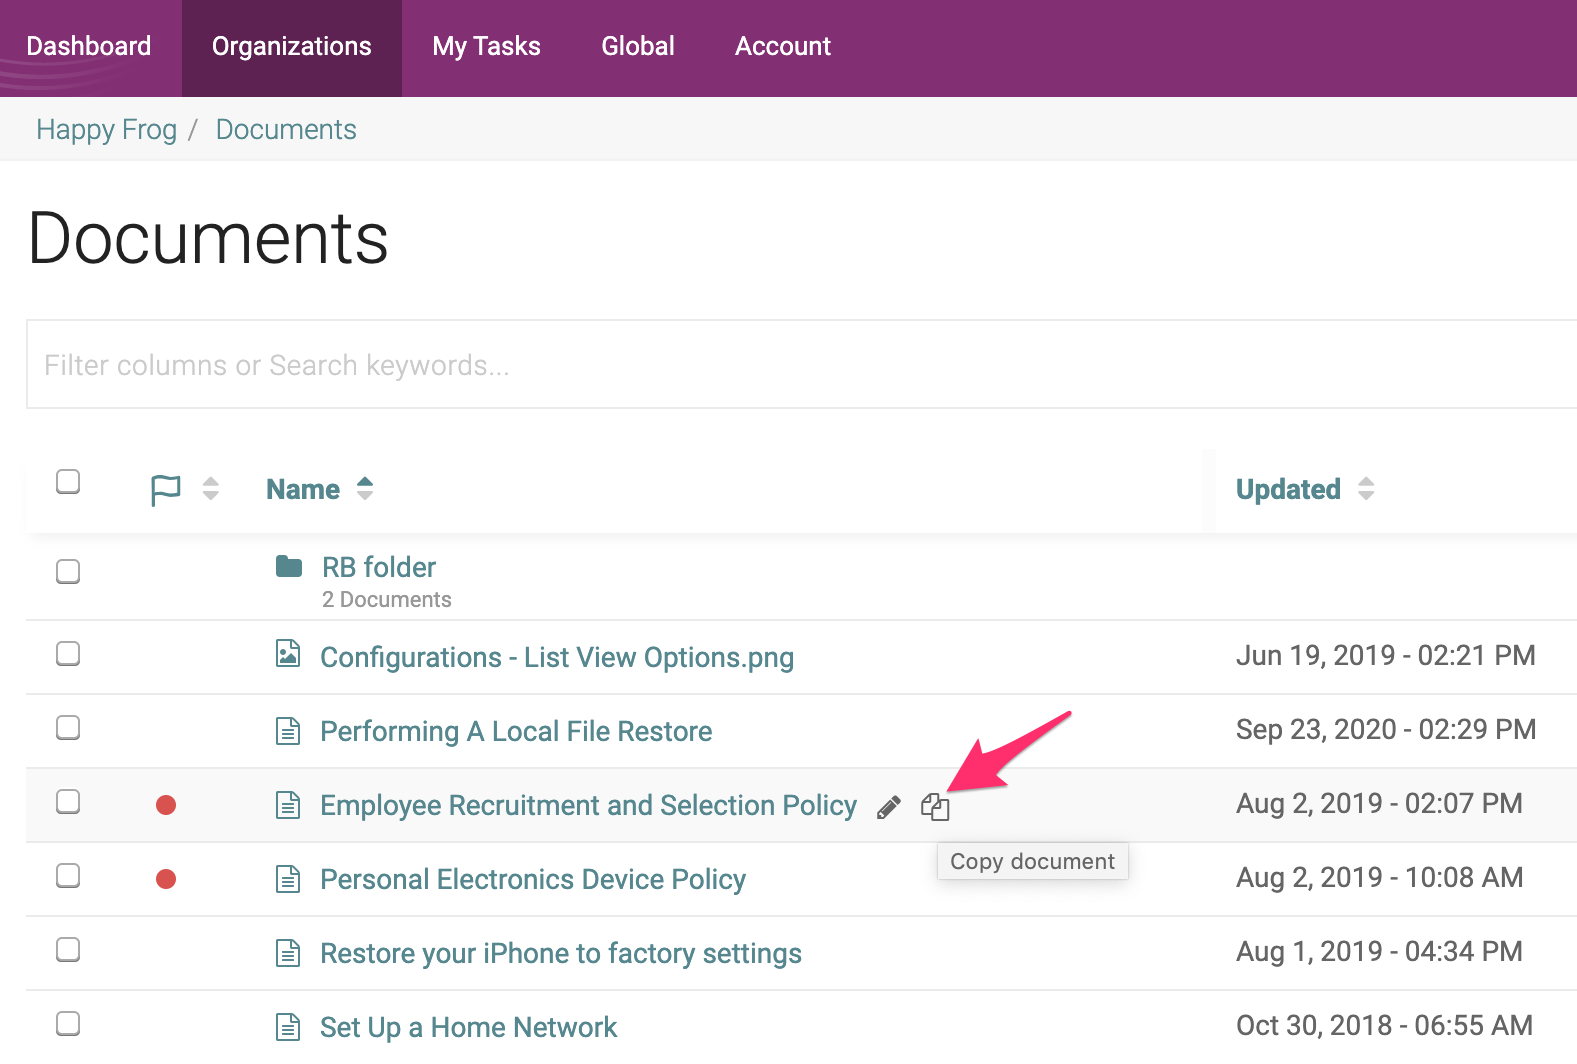Click red flag dot on Employee Recruitment row

(x=166, y=805)
